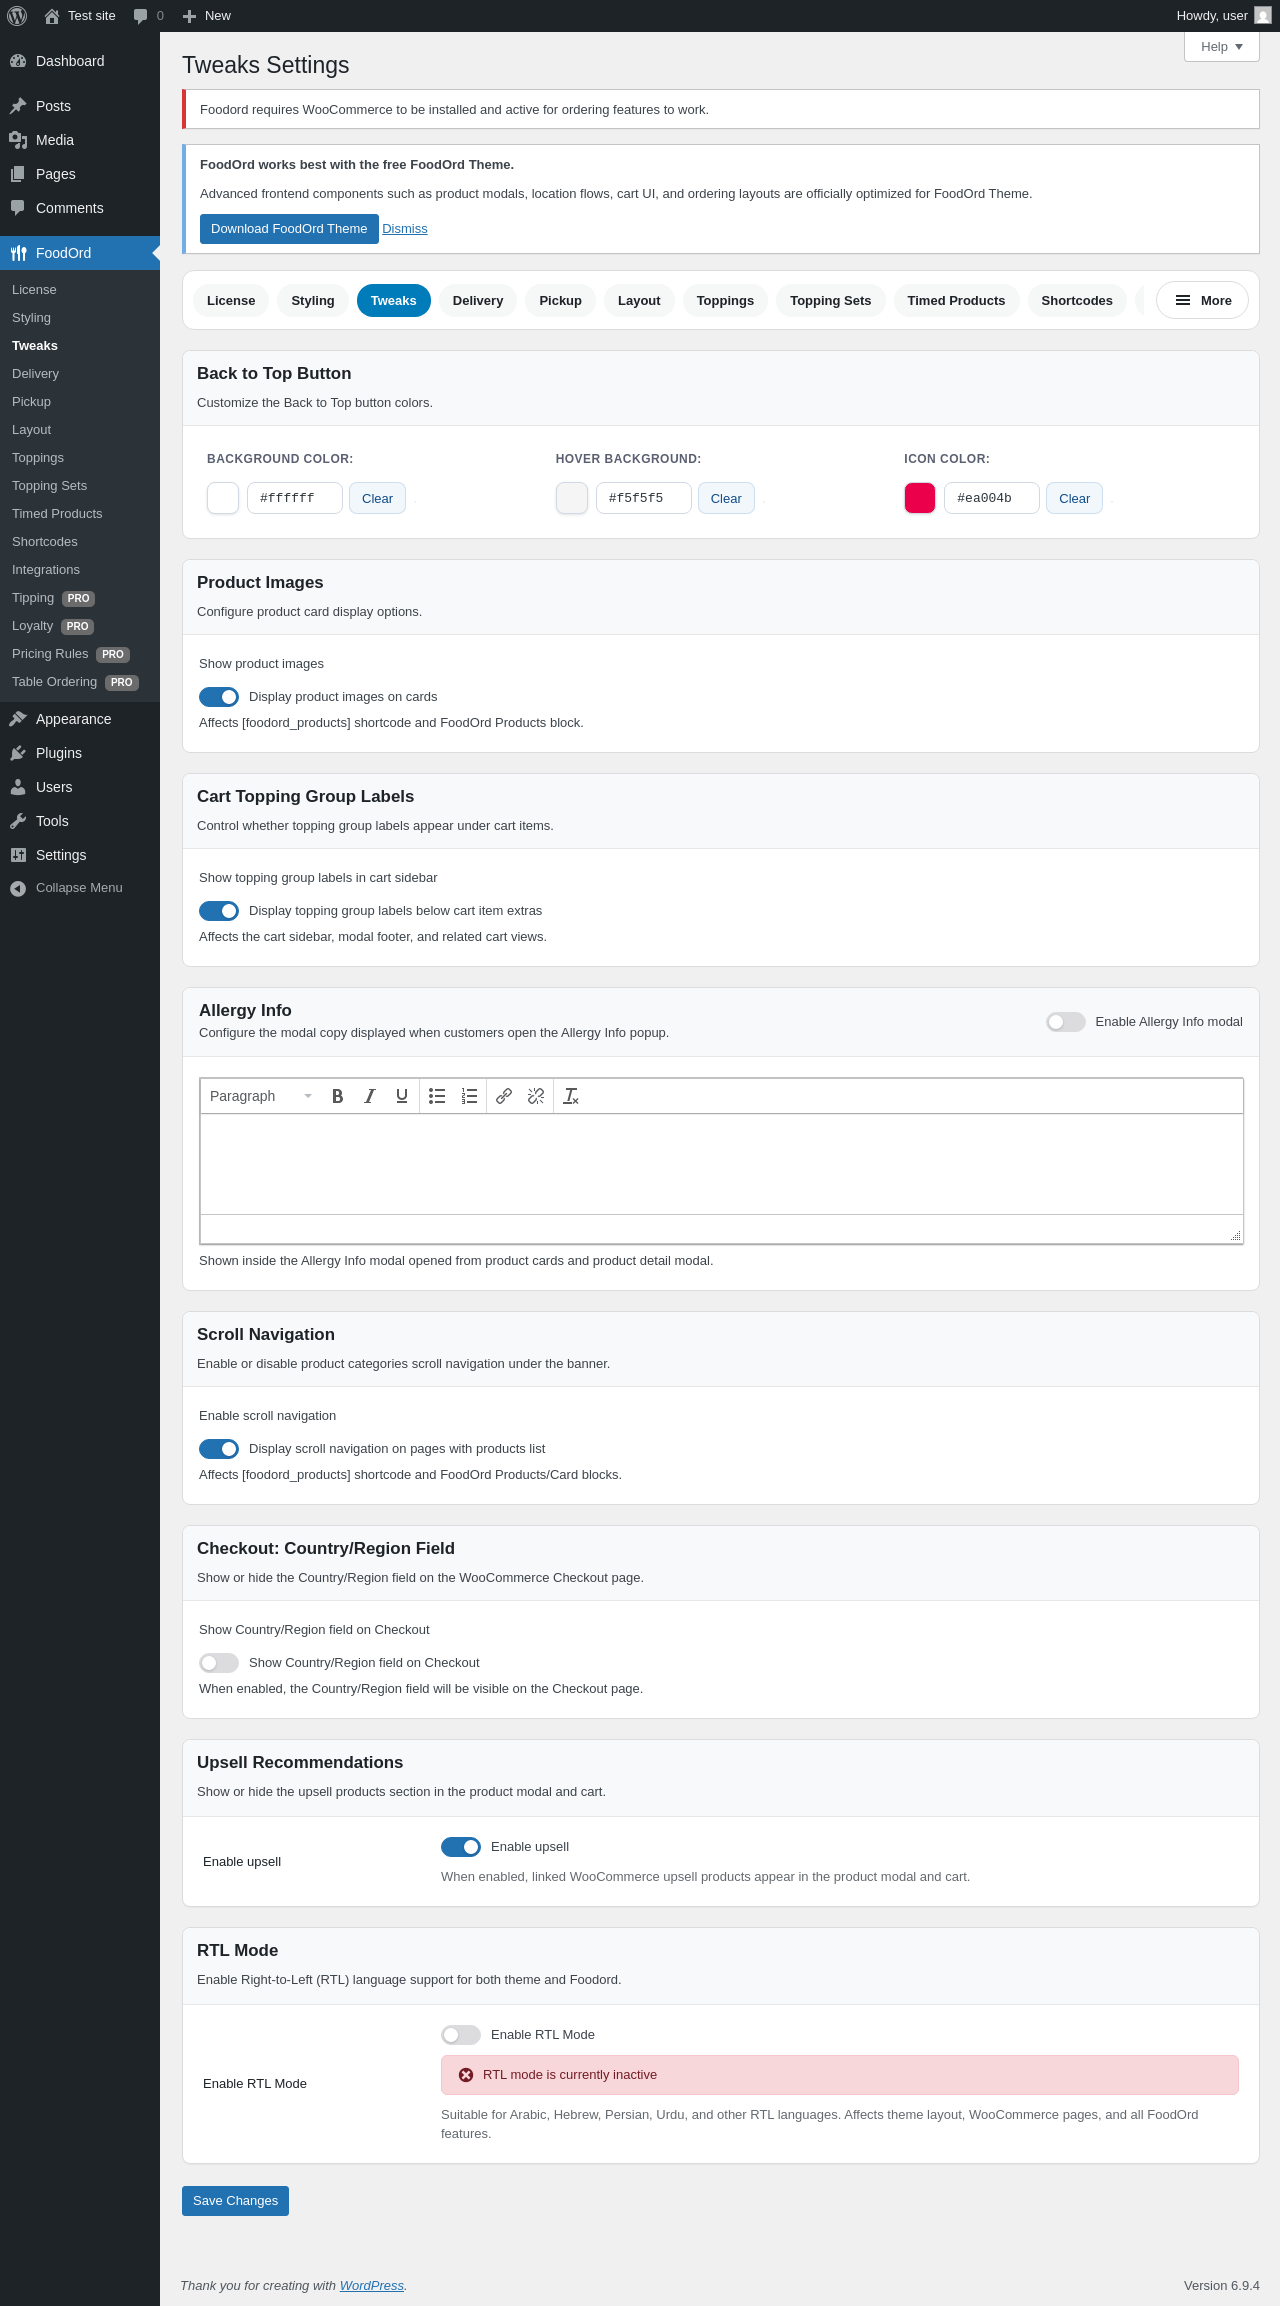
Task: Click the remove link icon
Action: tap(536, 1096)
